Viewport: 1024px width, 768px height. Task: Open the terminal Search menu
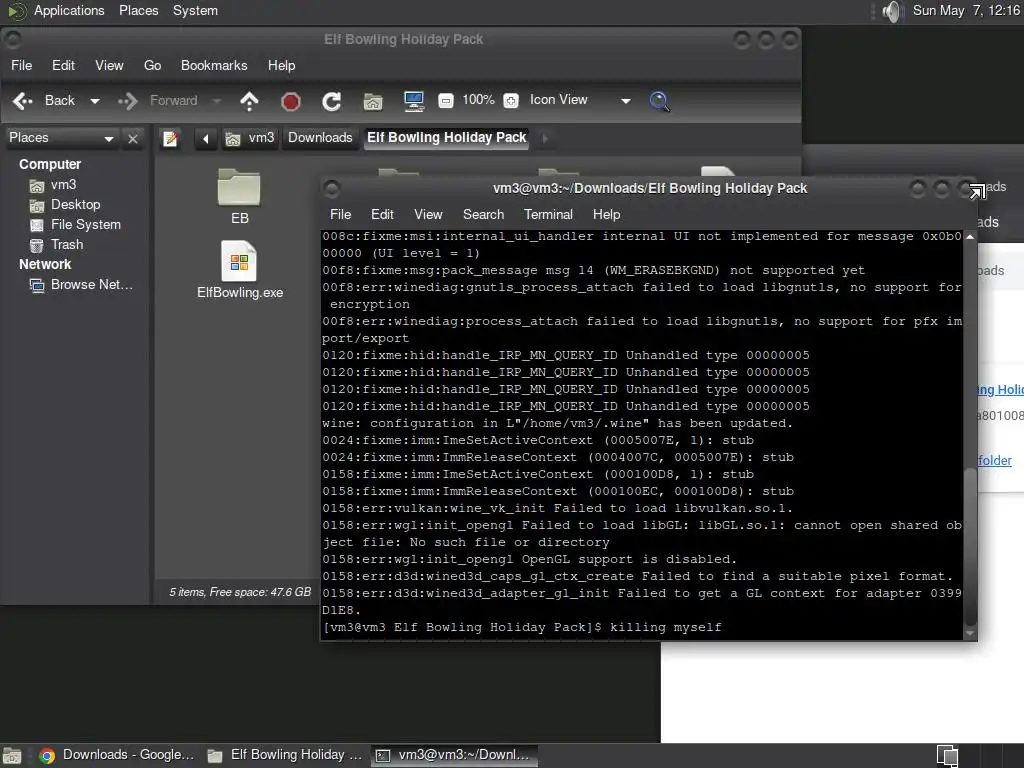pos(483,214)
